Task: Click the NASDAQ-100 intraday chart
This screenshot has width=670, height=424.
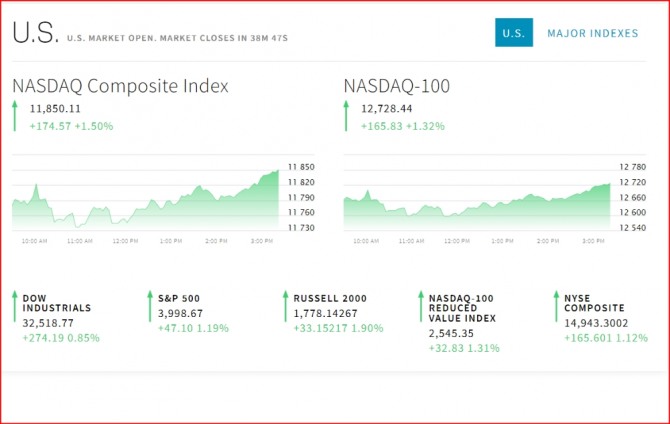Action: 476,195
